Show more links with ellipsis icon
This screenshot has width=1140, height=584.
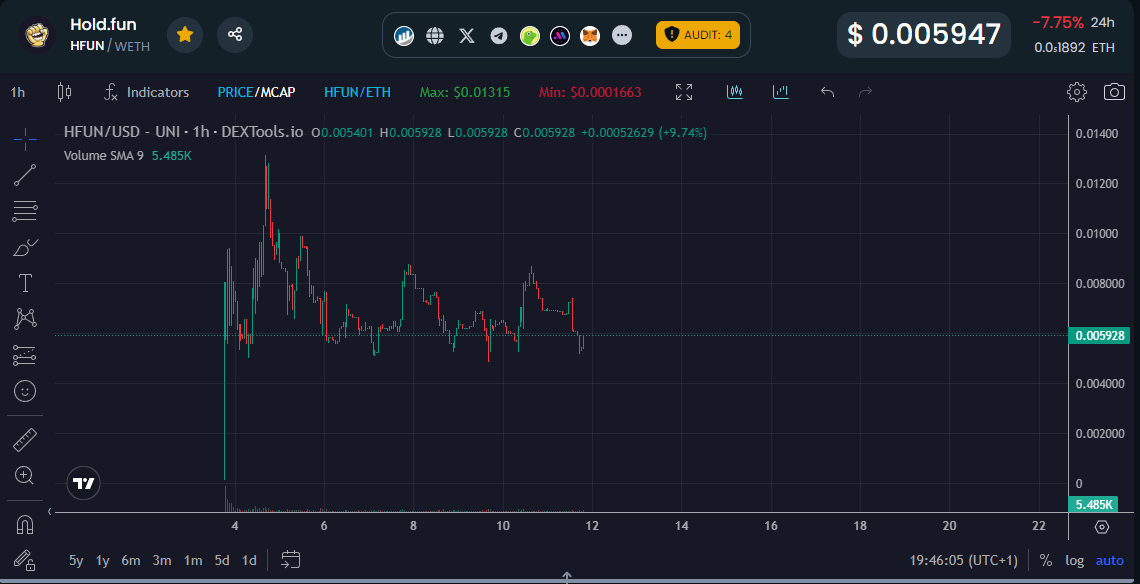(622, 35)
